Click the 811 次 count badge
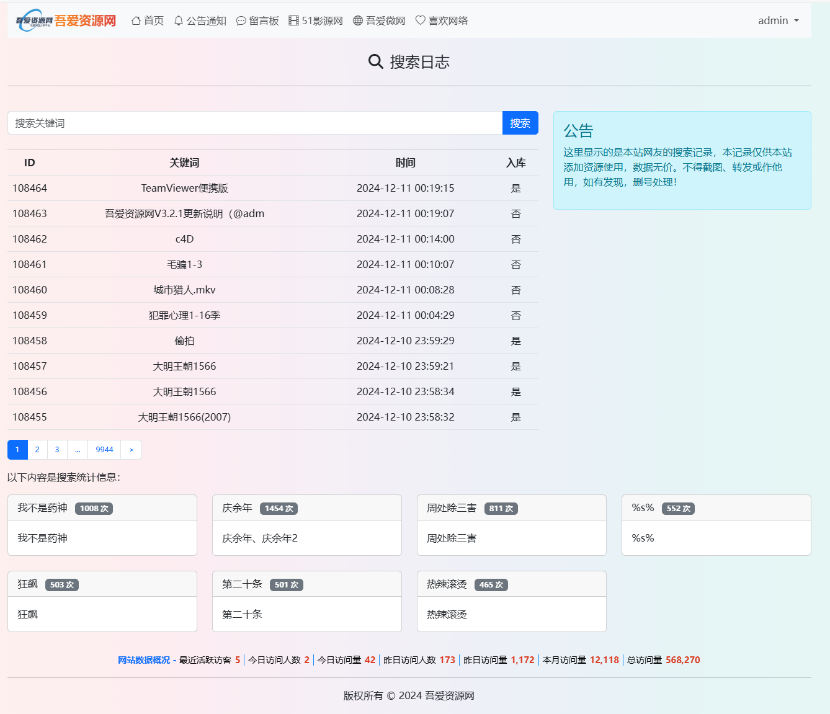The image size is (830, 714). [x=501, y=508]
